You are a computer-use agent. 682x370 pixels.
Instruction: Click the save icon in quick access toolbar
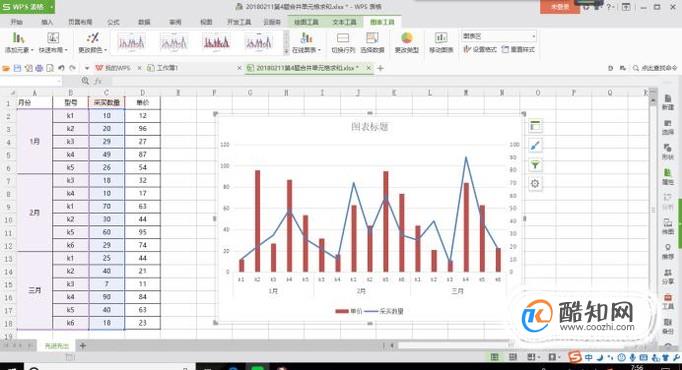coord(17,68)
